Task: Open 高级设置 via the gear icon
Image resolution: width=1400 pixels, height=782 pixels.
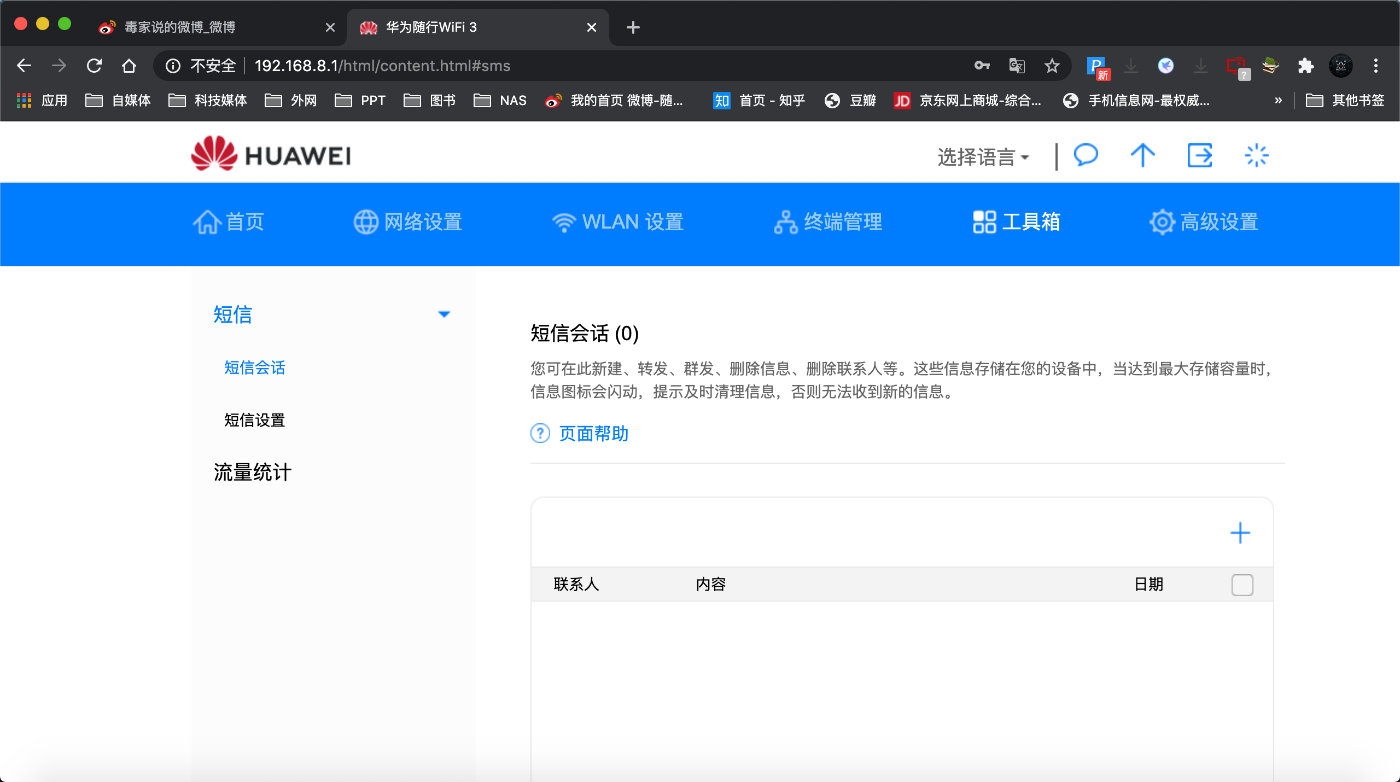Action: pos(1203,222)
